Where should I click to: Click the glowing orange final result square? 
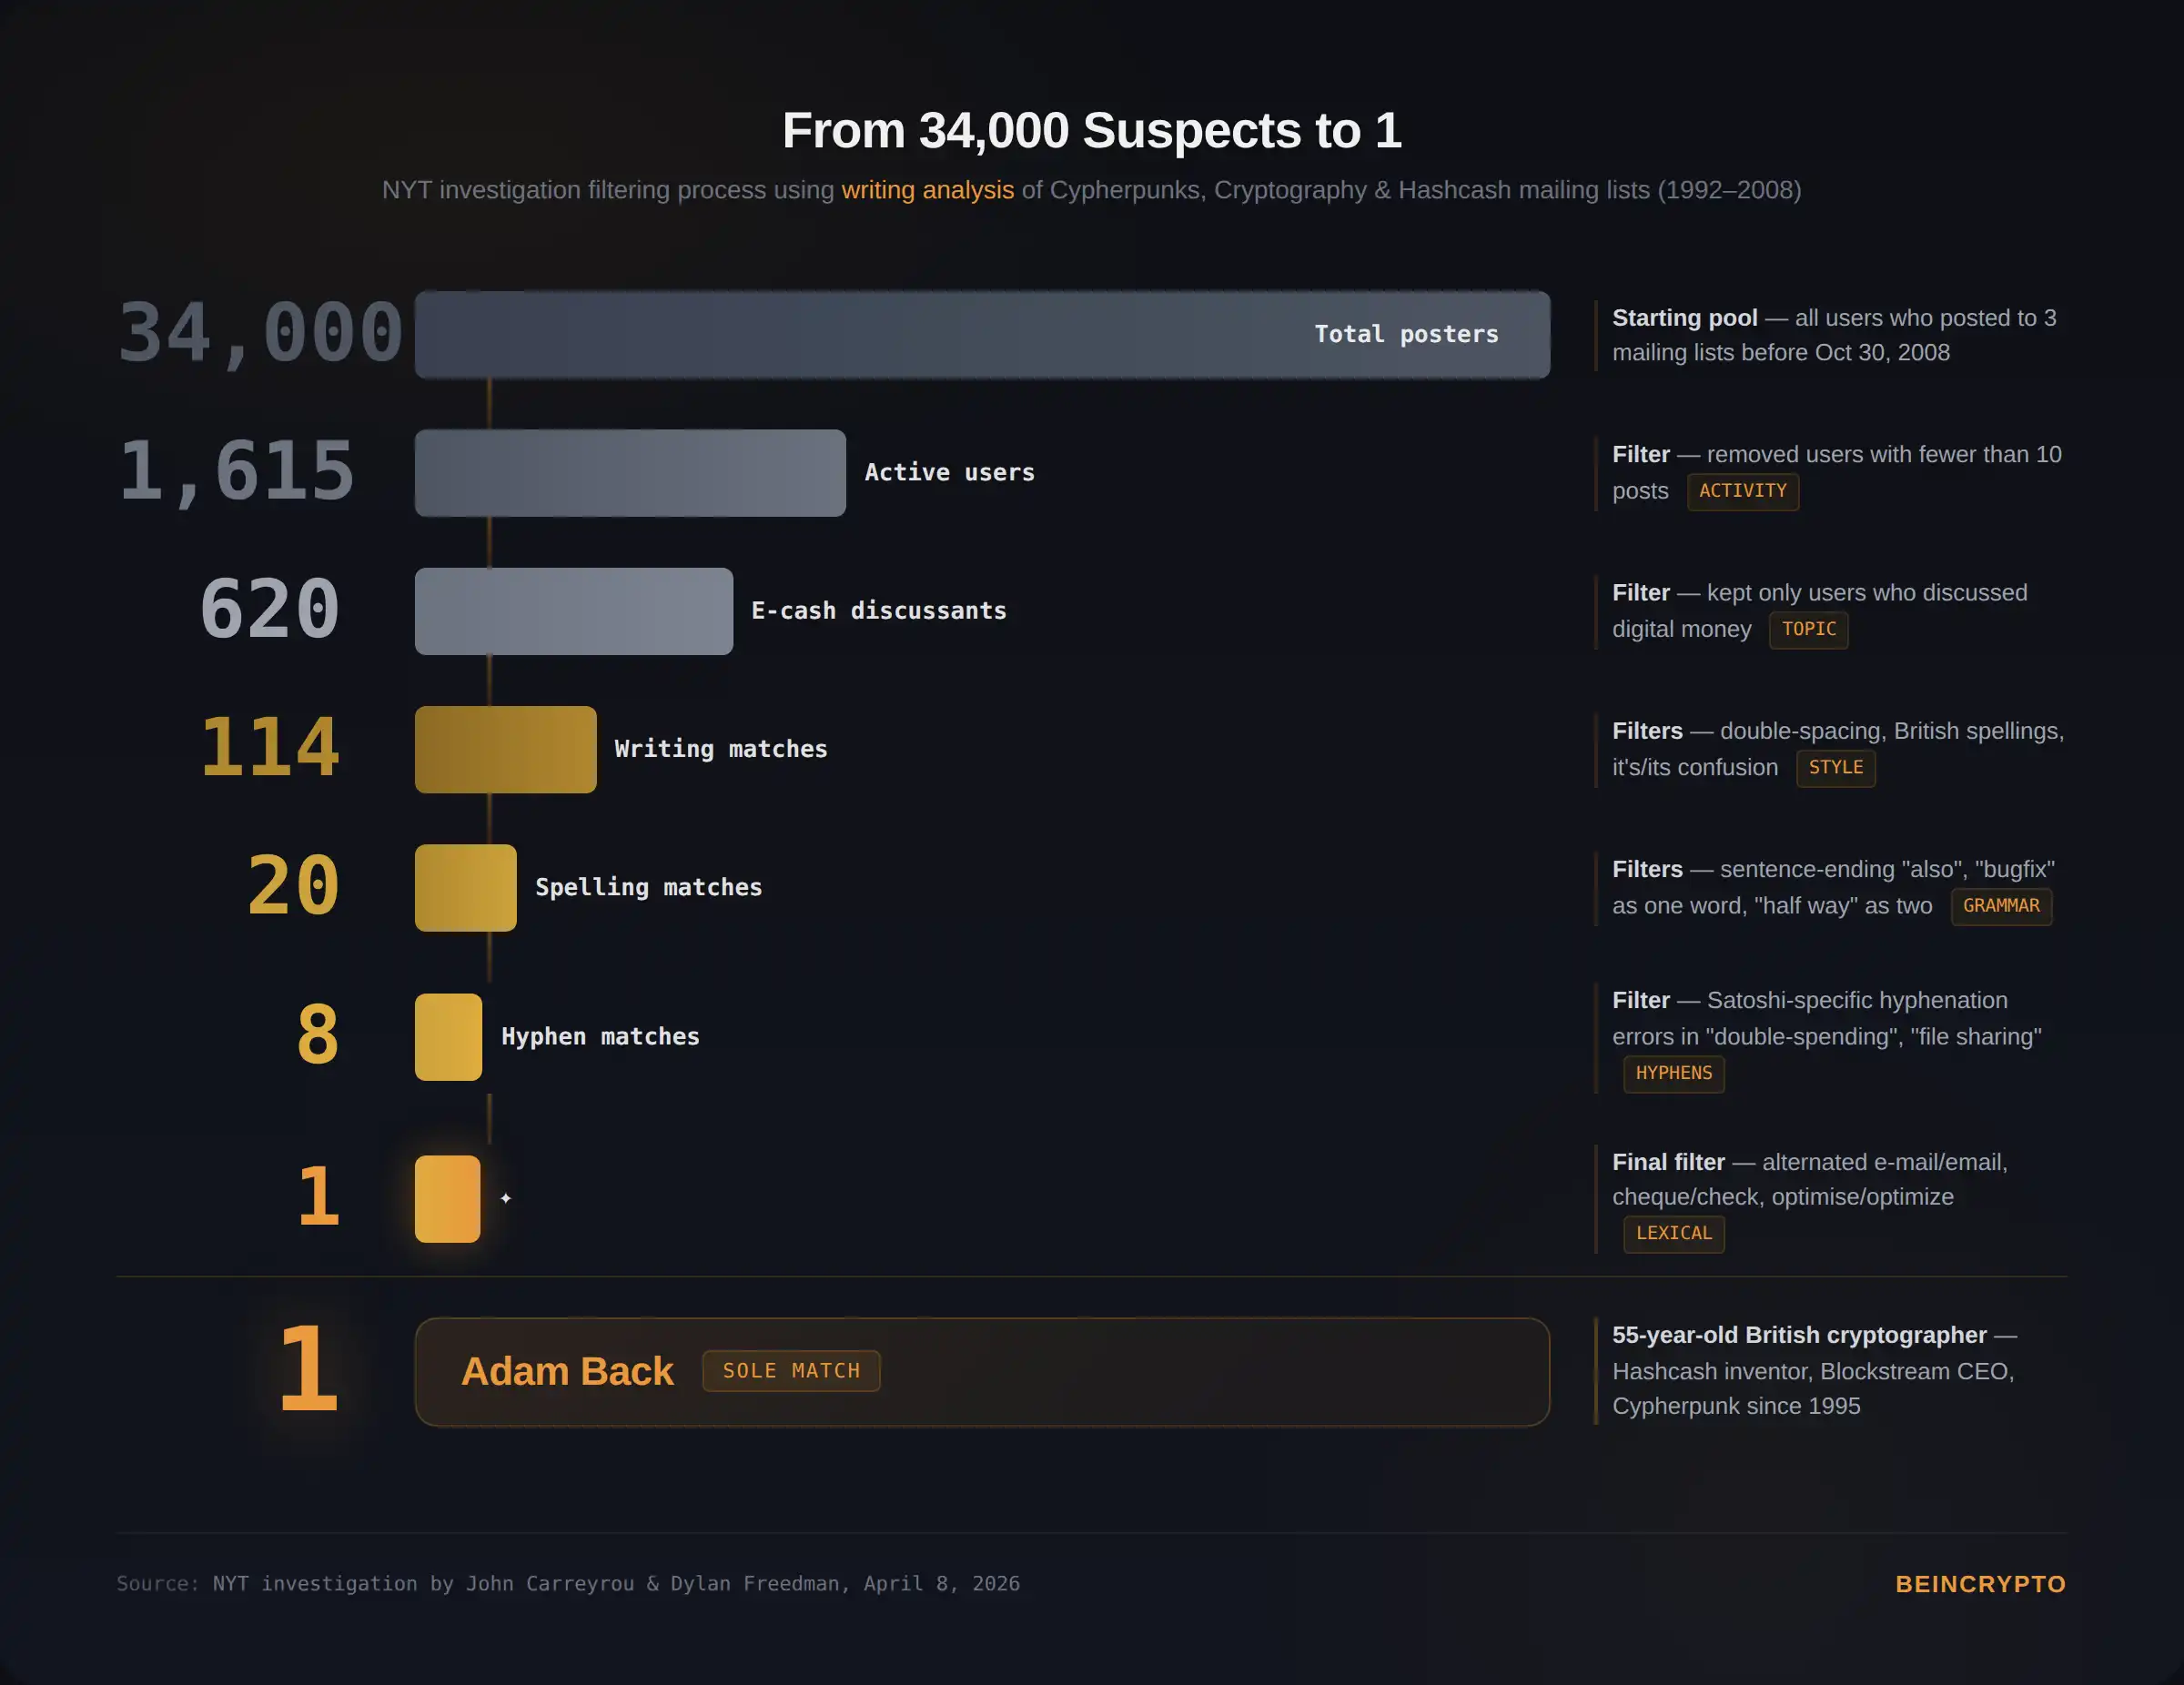pos(448,1199)
